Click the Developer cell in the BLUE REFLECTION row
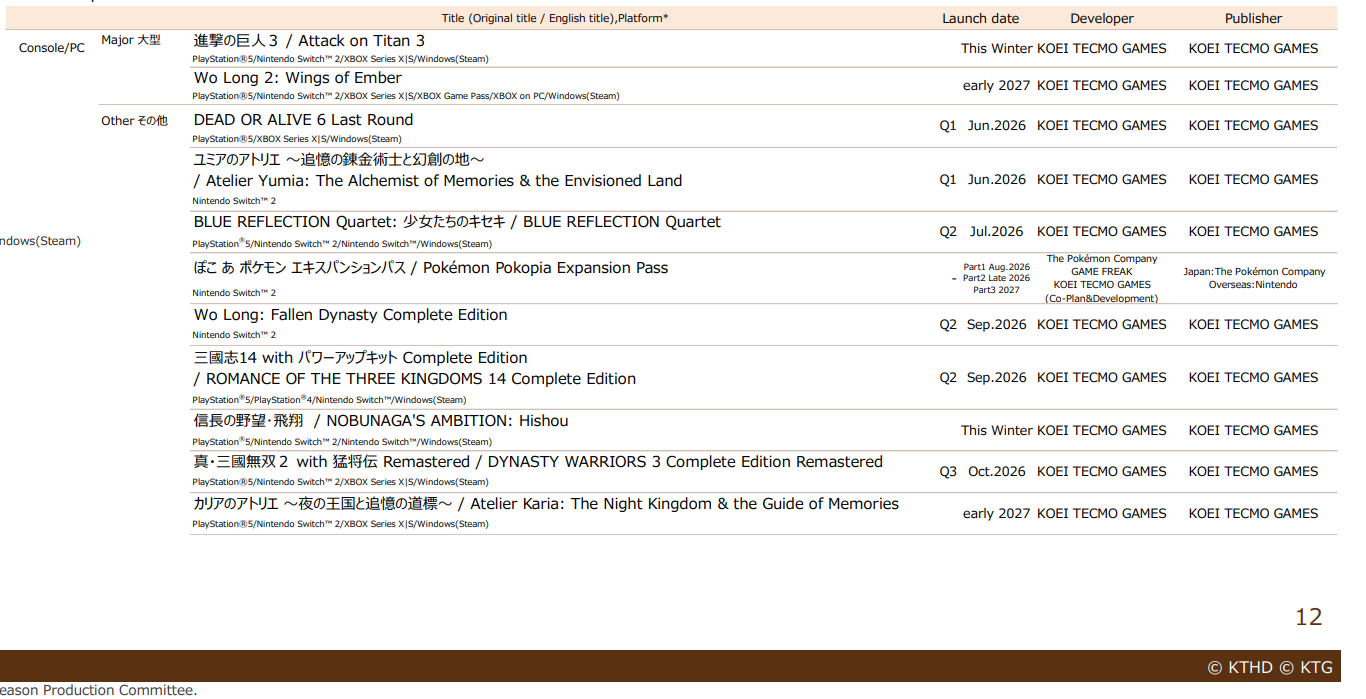The width and height of the screenshot is (1366, 699). coord(1101,232)
